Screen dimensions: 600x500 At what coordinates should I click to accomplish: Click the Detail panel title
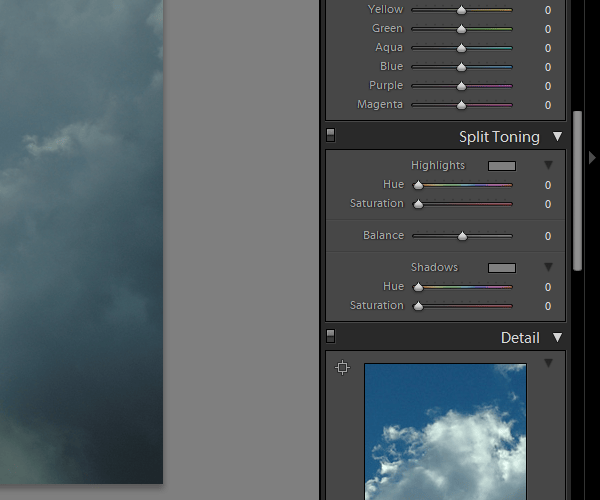point(519,338)
